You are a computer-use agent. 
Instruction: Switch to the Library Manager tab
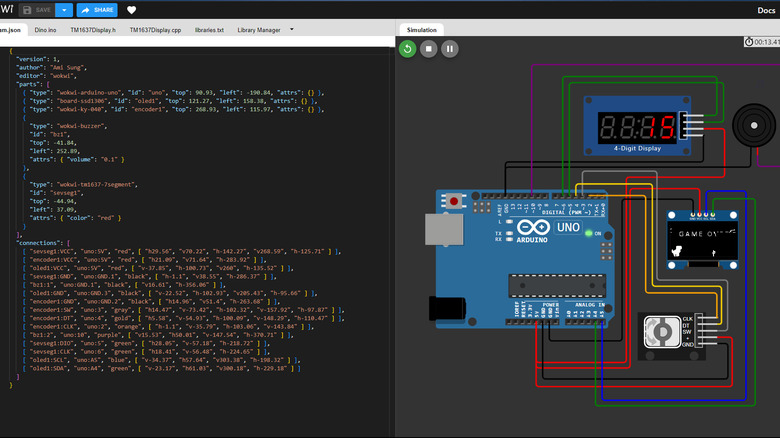(x=258, y=30)
